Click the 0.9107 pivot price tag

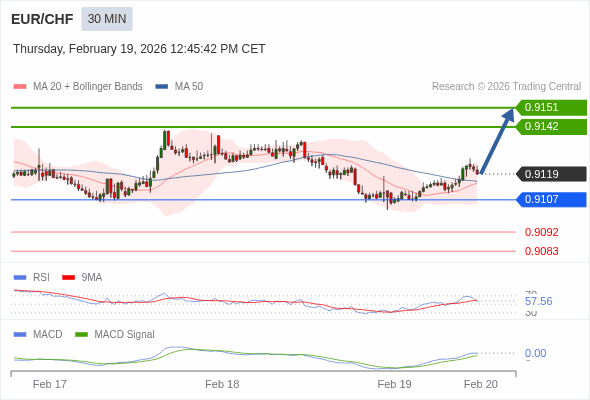click(551, 199)
